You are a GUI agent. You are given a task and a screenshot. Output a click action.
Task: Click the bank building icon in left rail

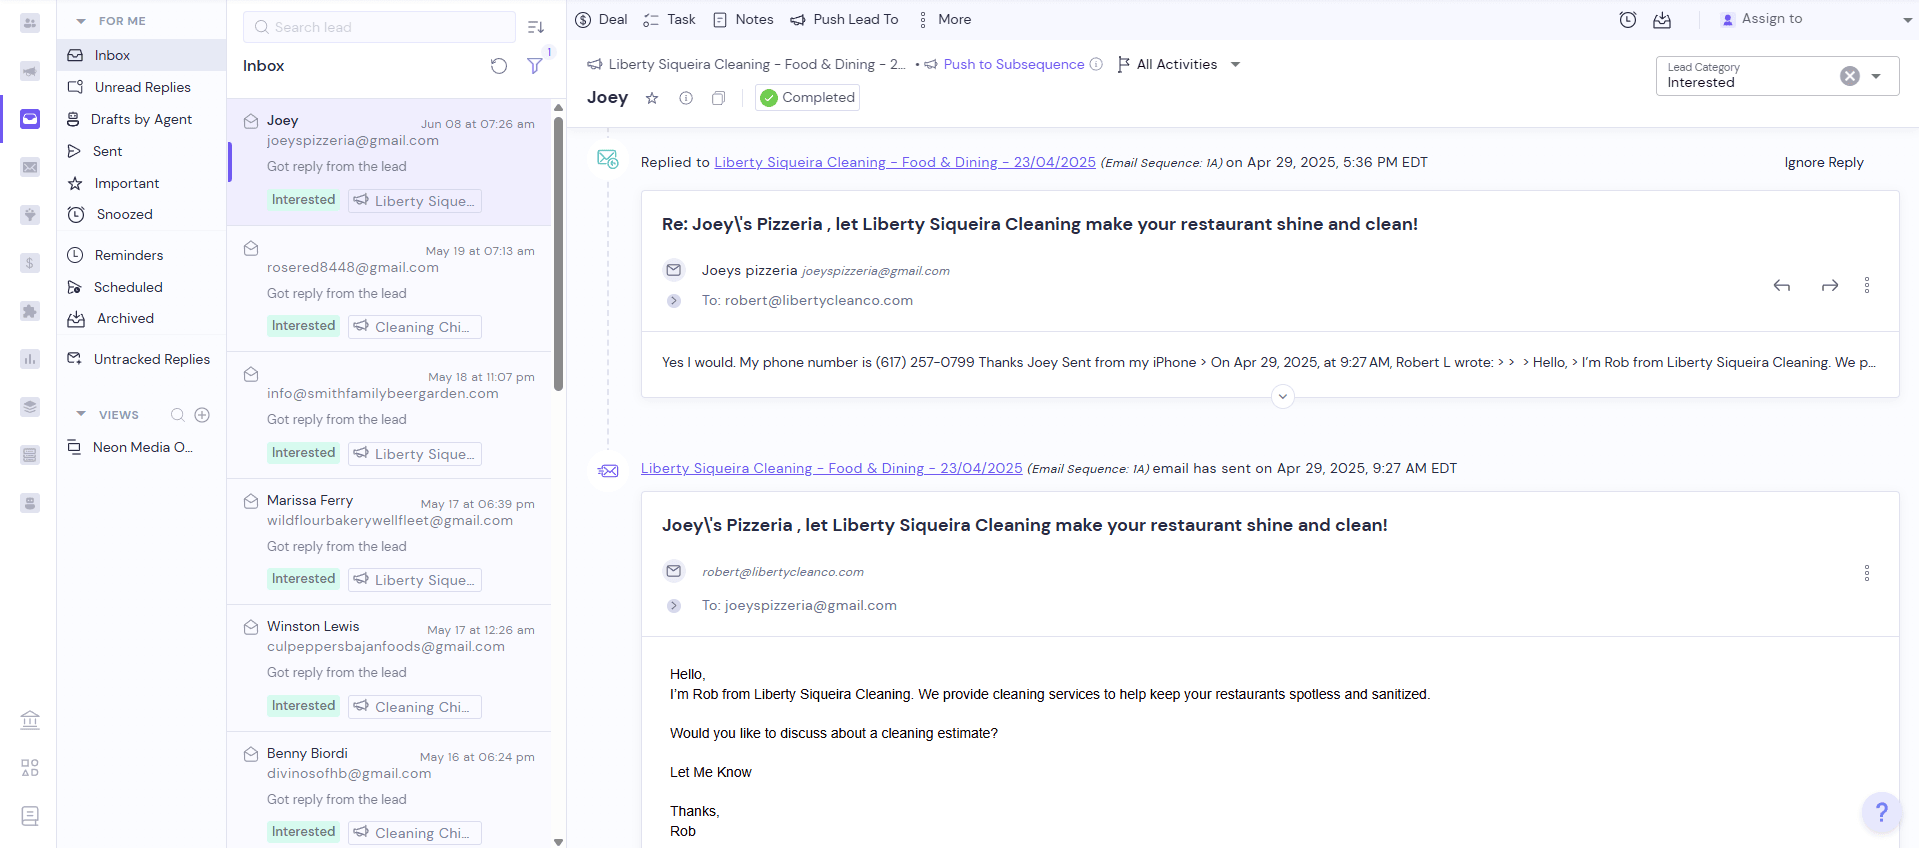[30, 720]
